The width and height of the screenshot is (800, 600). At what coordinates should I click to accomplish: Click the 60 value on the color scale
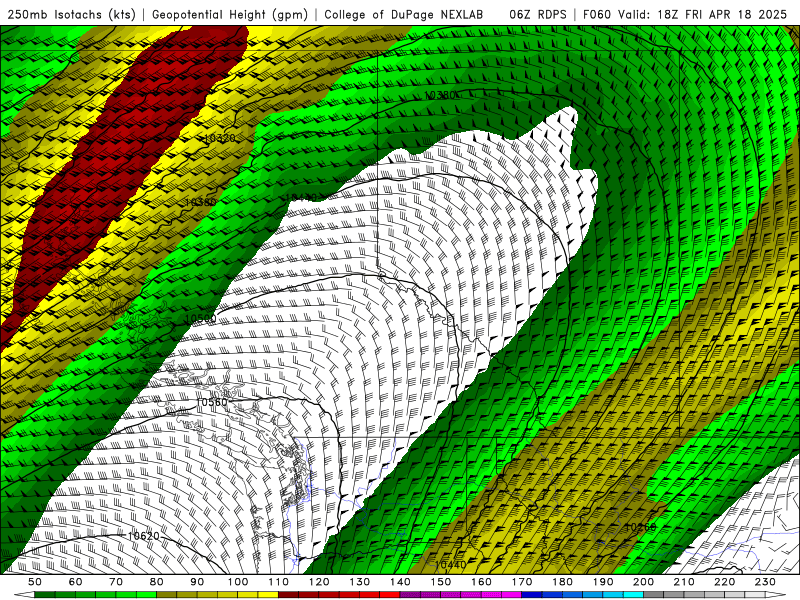pos(75,582)
